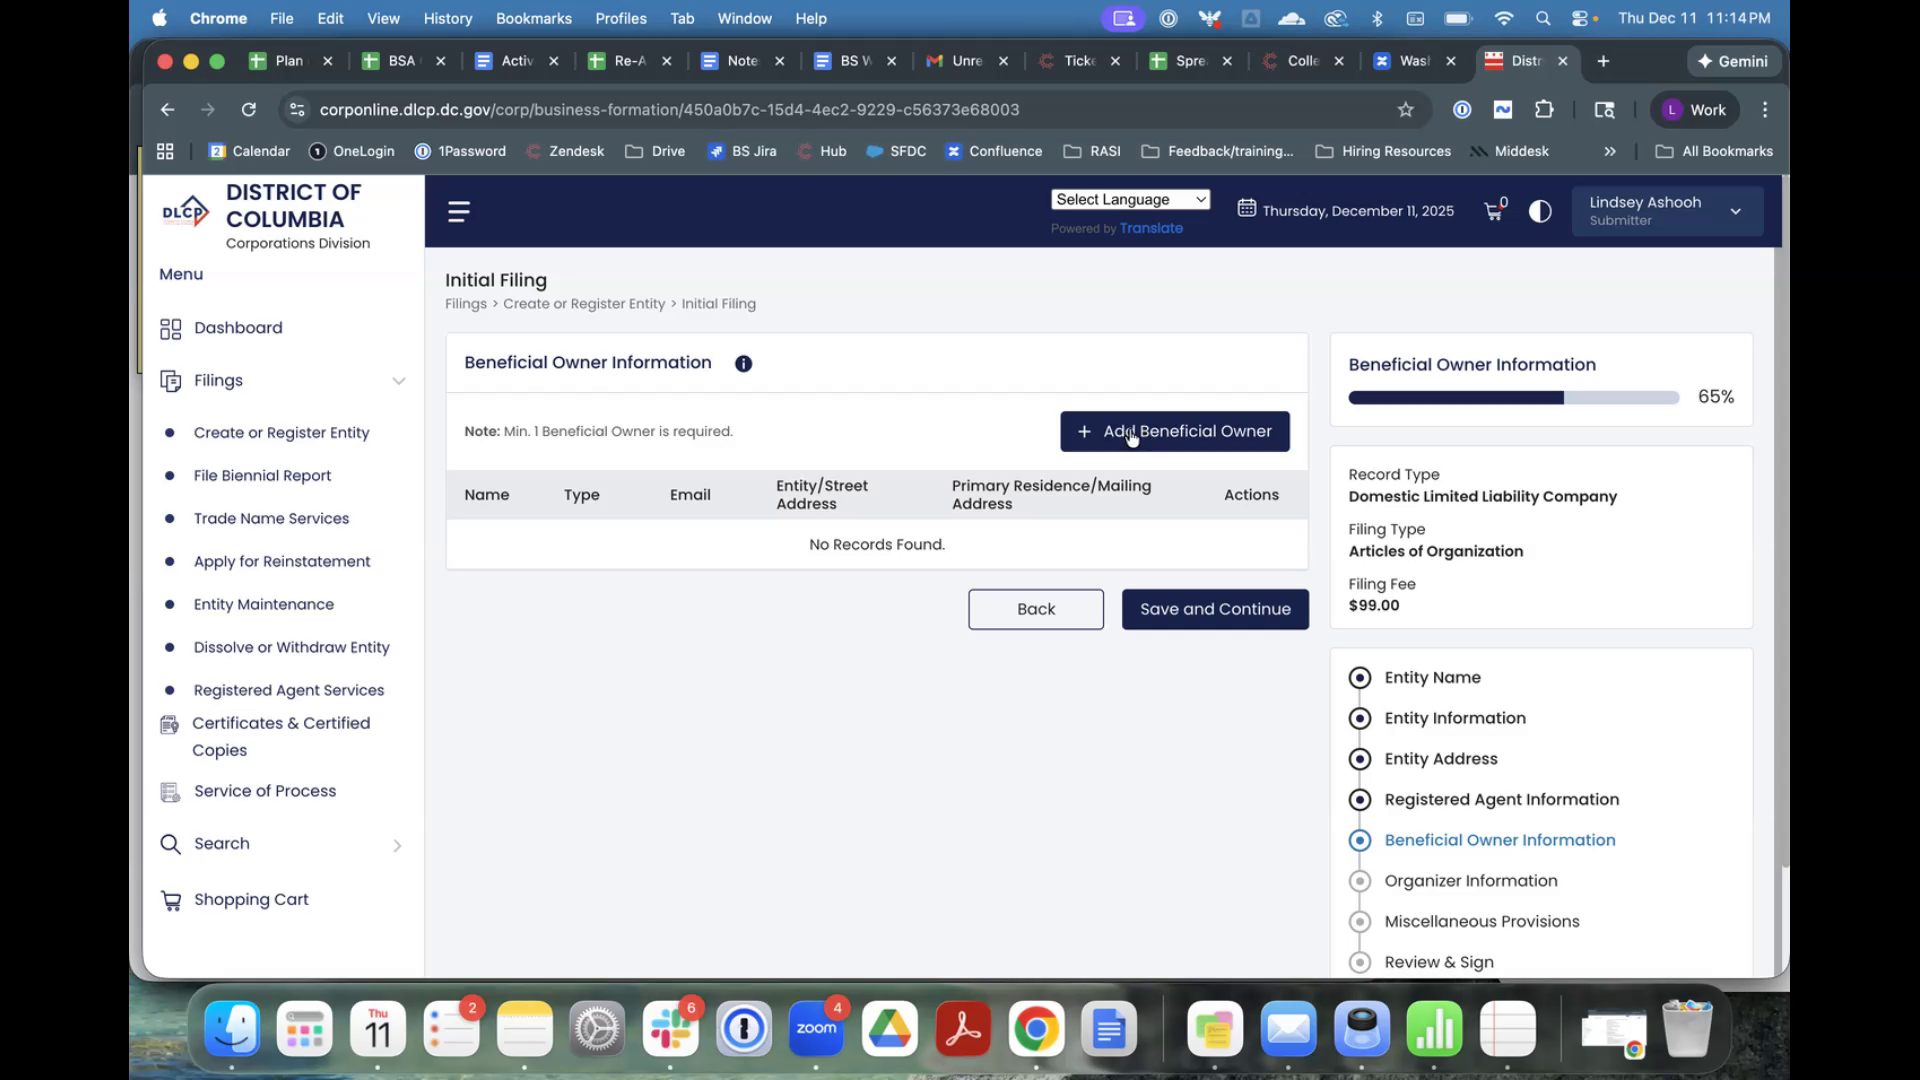Select the Organizer Information step radio

click(1359, 881)
